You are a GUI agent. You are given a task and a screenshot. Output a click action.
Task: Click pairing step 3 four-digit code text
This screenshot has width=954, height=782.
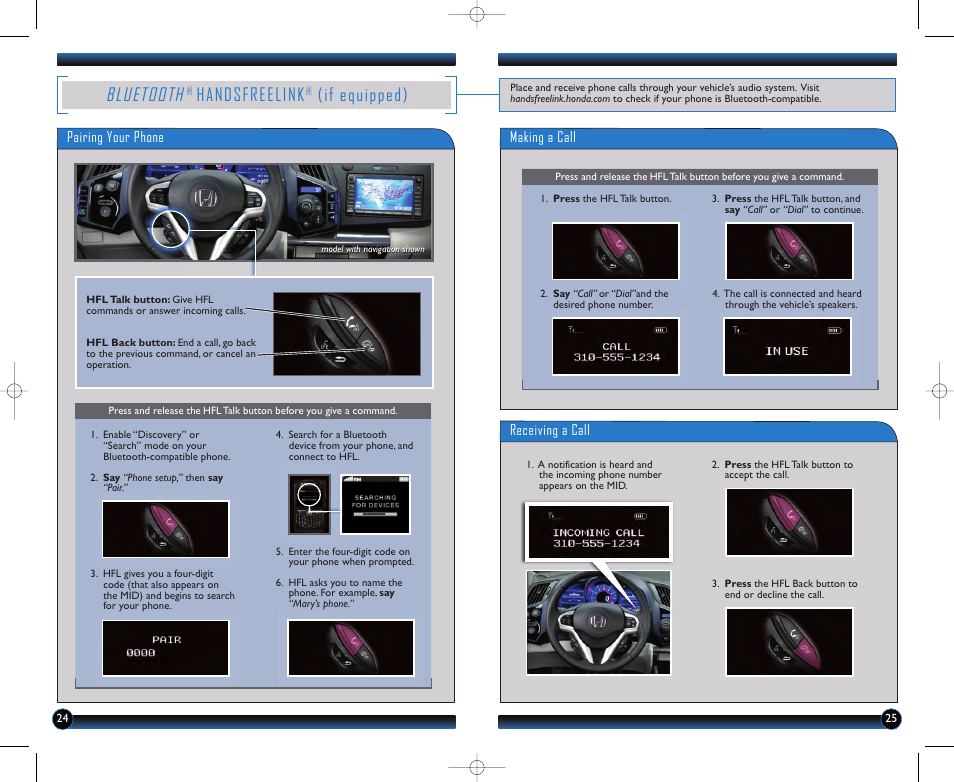(162, 590)
